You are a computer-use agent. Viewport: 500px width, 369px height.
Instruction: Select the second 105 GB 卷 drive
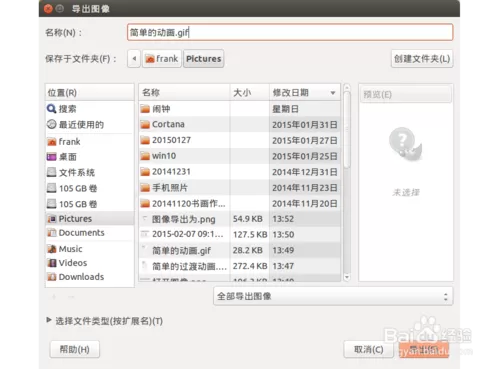[89, 204]
